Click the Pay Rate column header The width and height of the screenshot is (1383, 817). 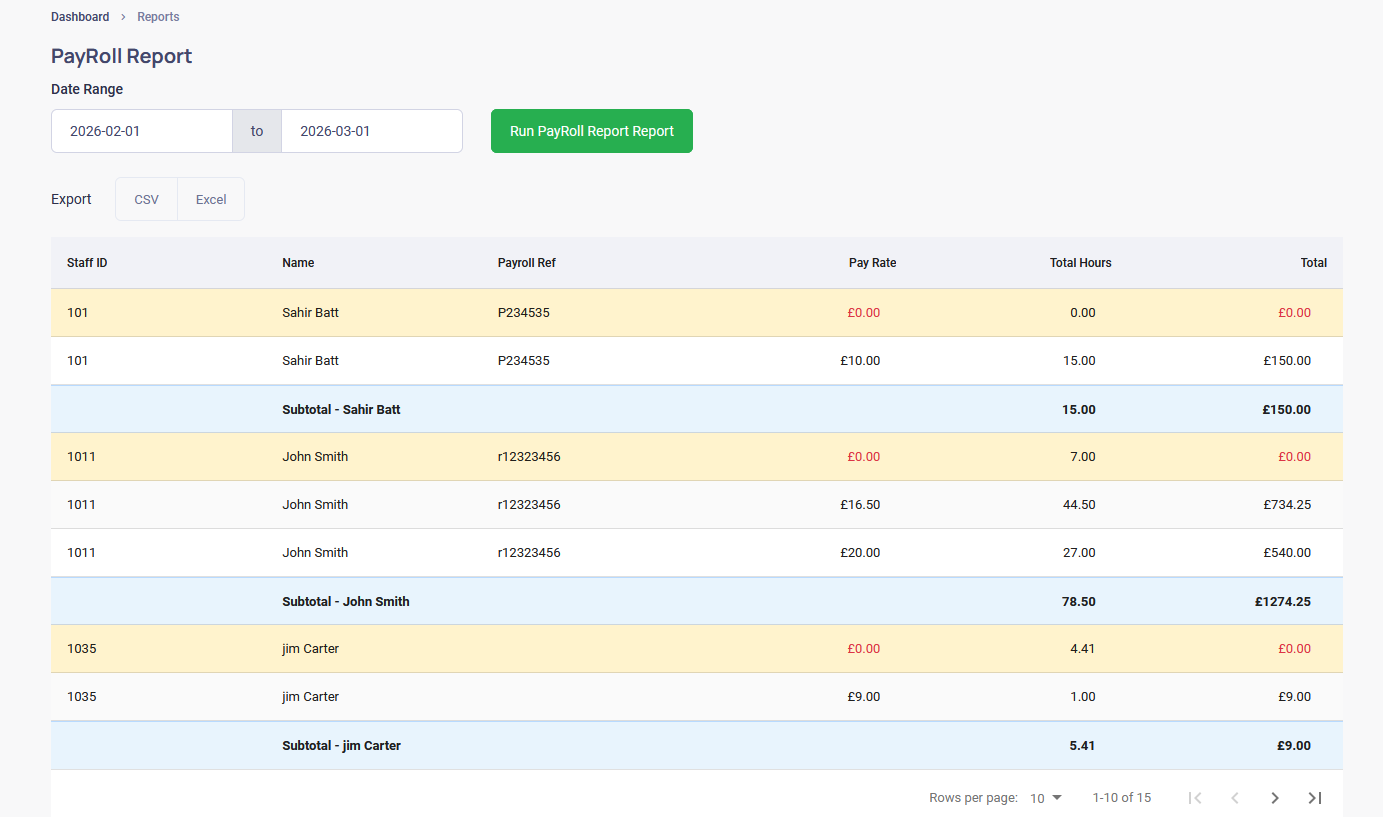coord(872,262)
